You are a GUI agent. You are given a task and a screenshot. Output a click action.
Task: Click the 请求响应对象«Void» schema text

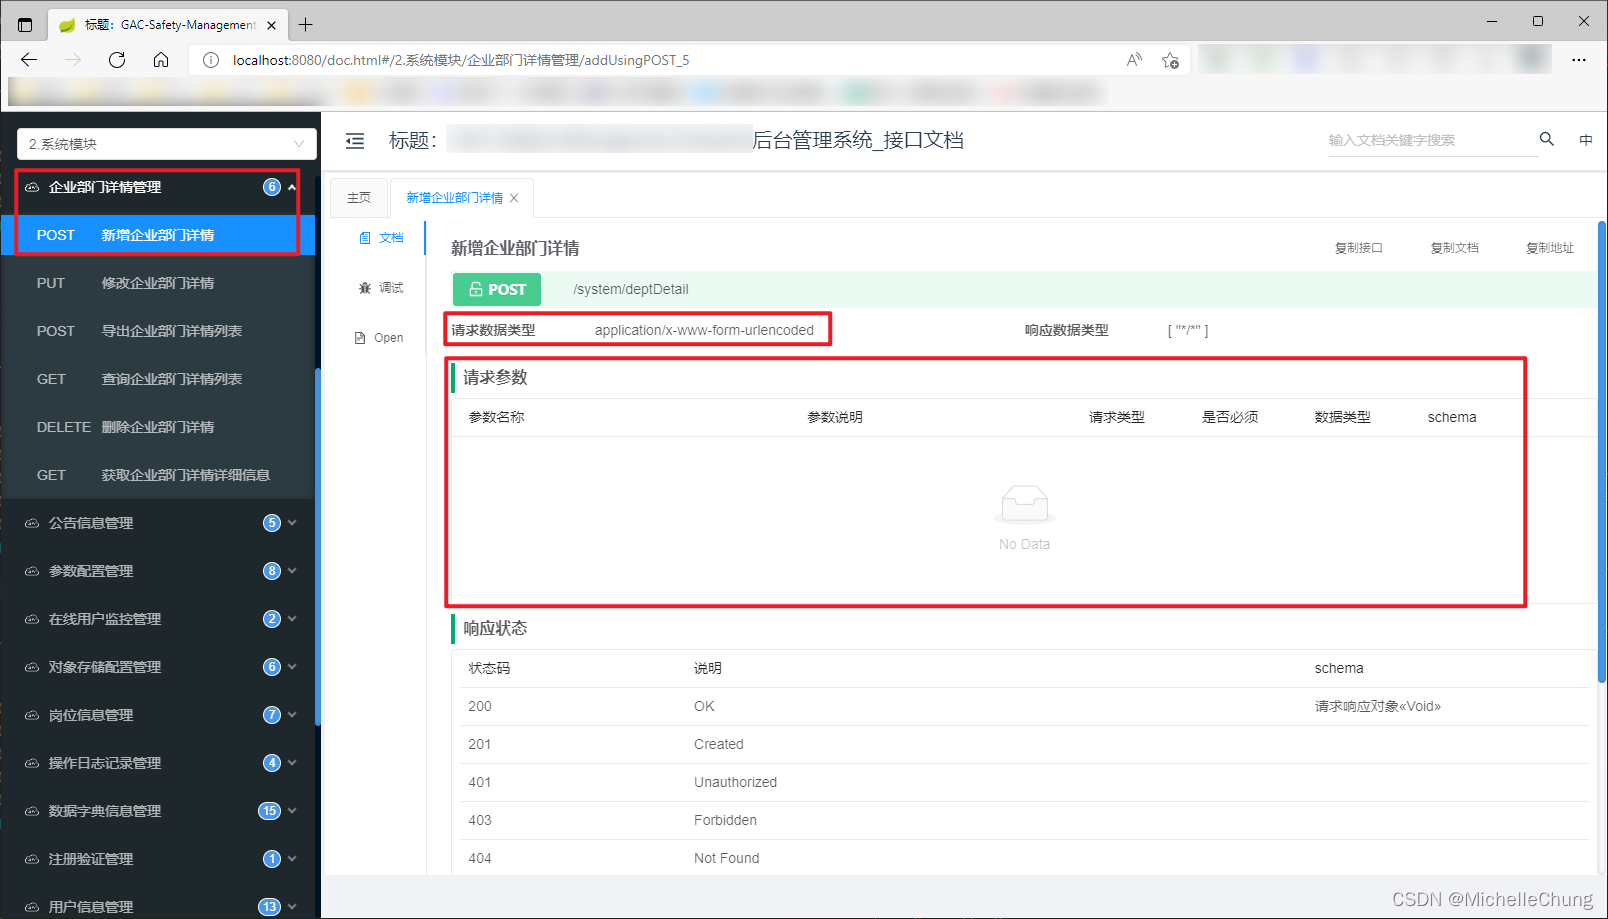click(1377, 706)
